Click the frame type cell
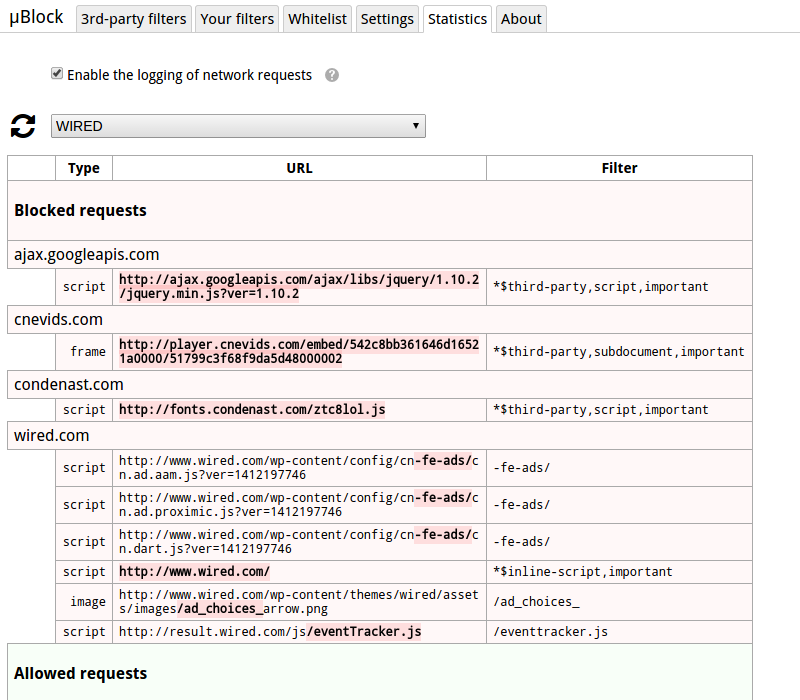The image size is (800, 700). point(84,352)
